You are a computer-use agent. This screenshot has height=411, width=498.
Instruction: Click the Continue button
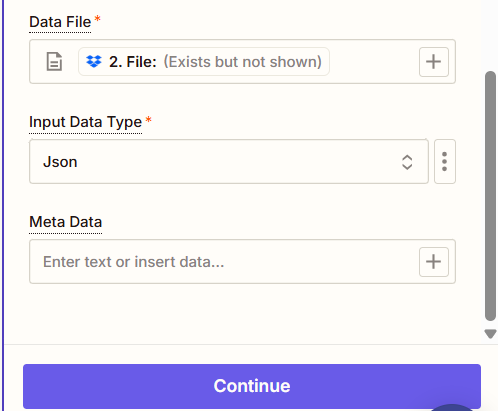click(252, 386)
